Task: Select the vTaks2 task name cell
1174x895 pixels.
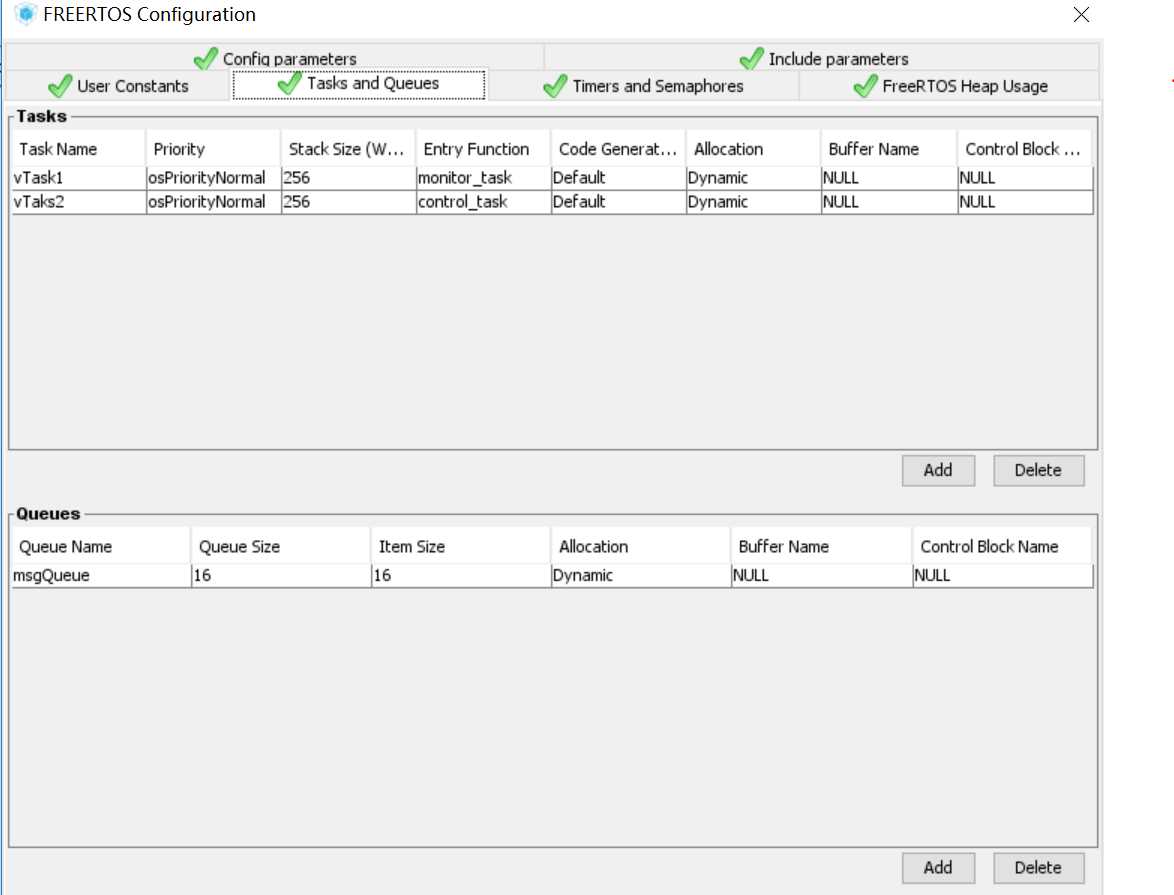Action: pyautogui.click(x=79, y=202)
